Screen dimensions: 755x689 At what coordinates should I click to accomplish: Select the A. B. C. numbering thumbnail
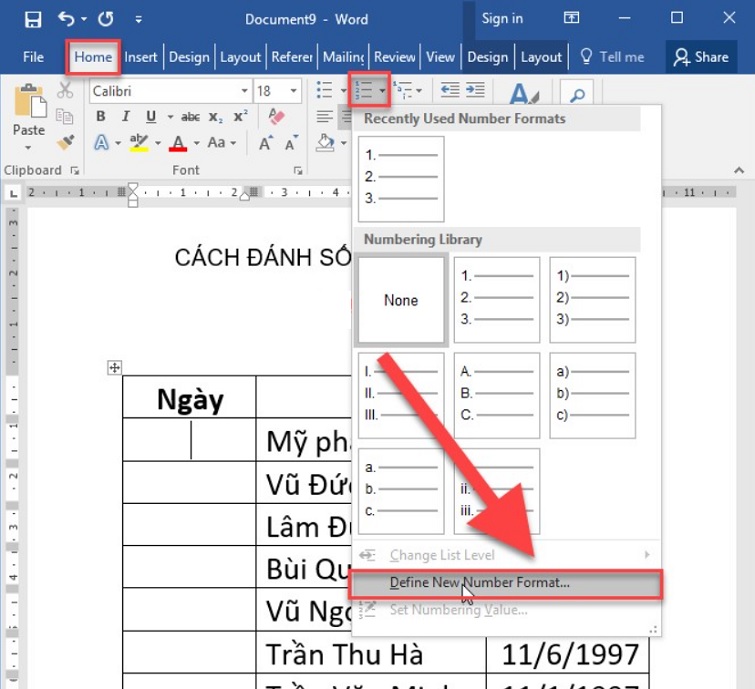[496, 395]
